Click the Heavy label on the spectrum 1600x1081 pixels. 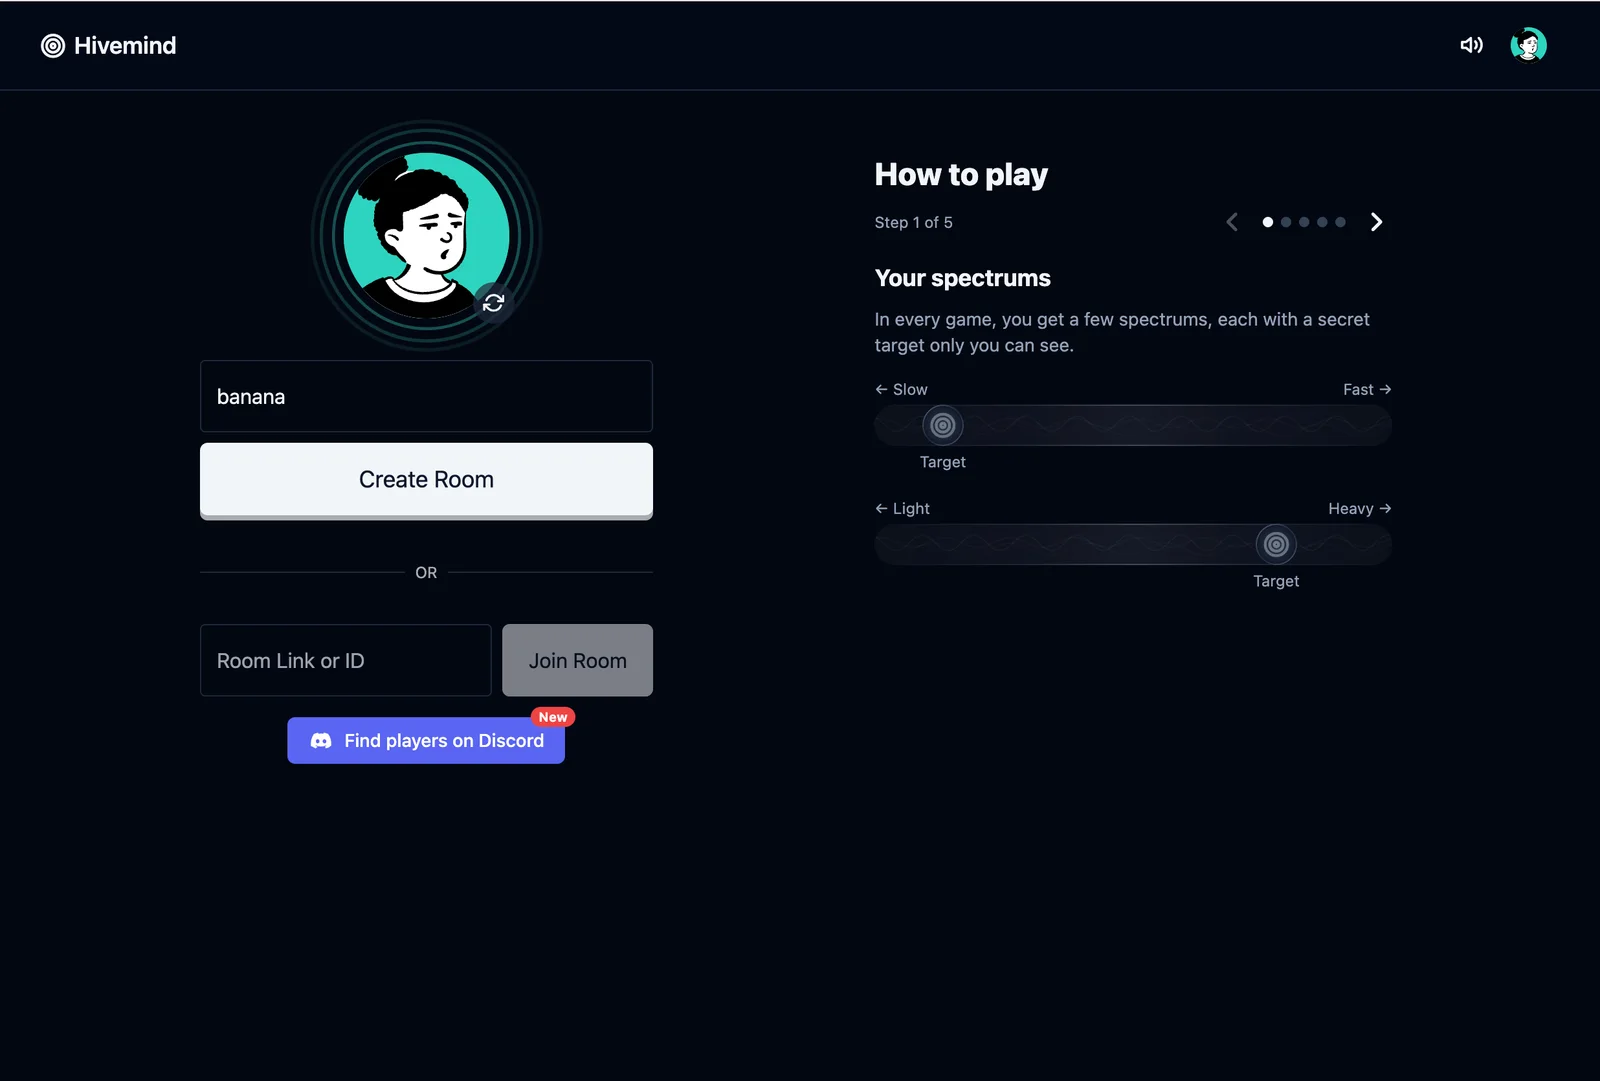[1350, 508]
